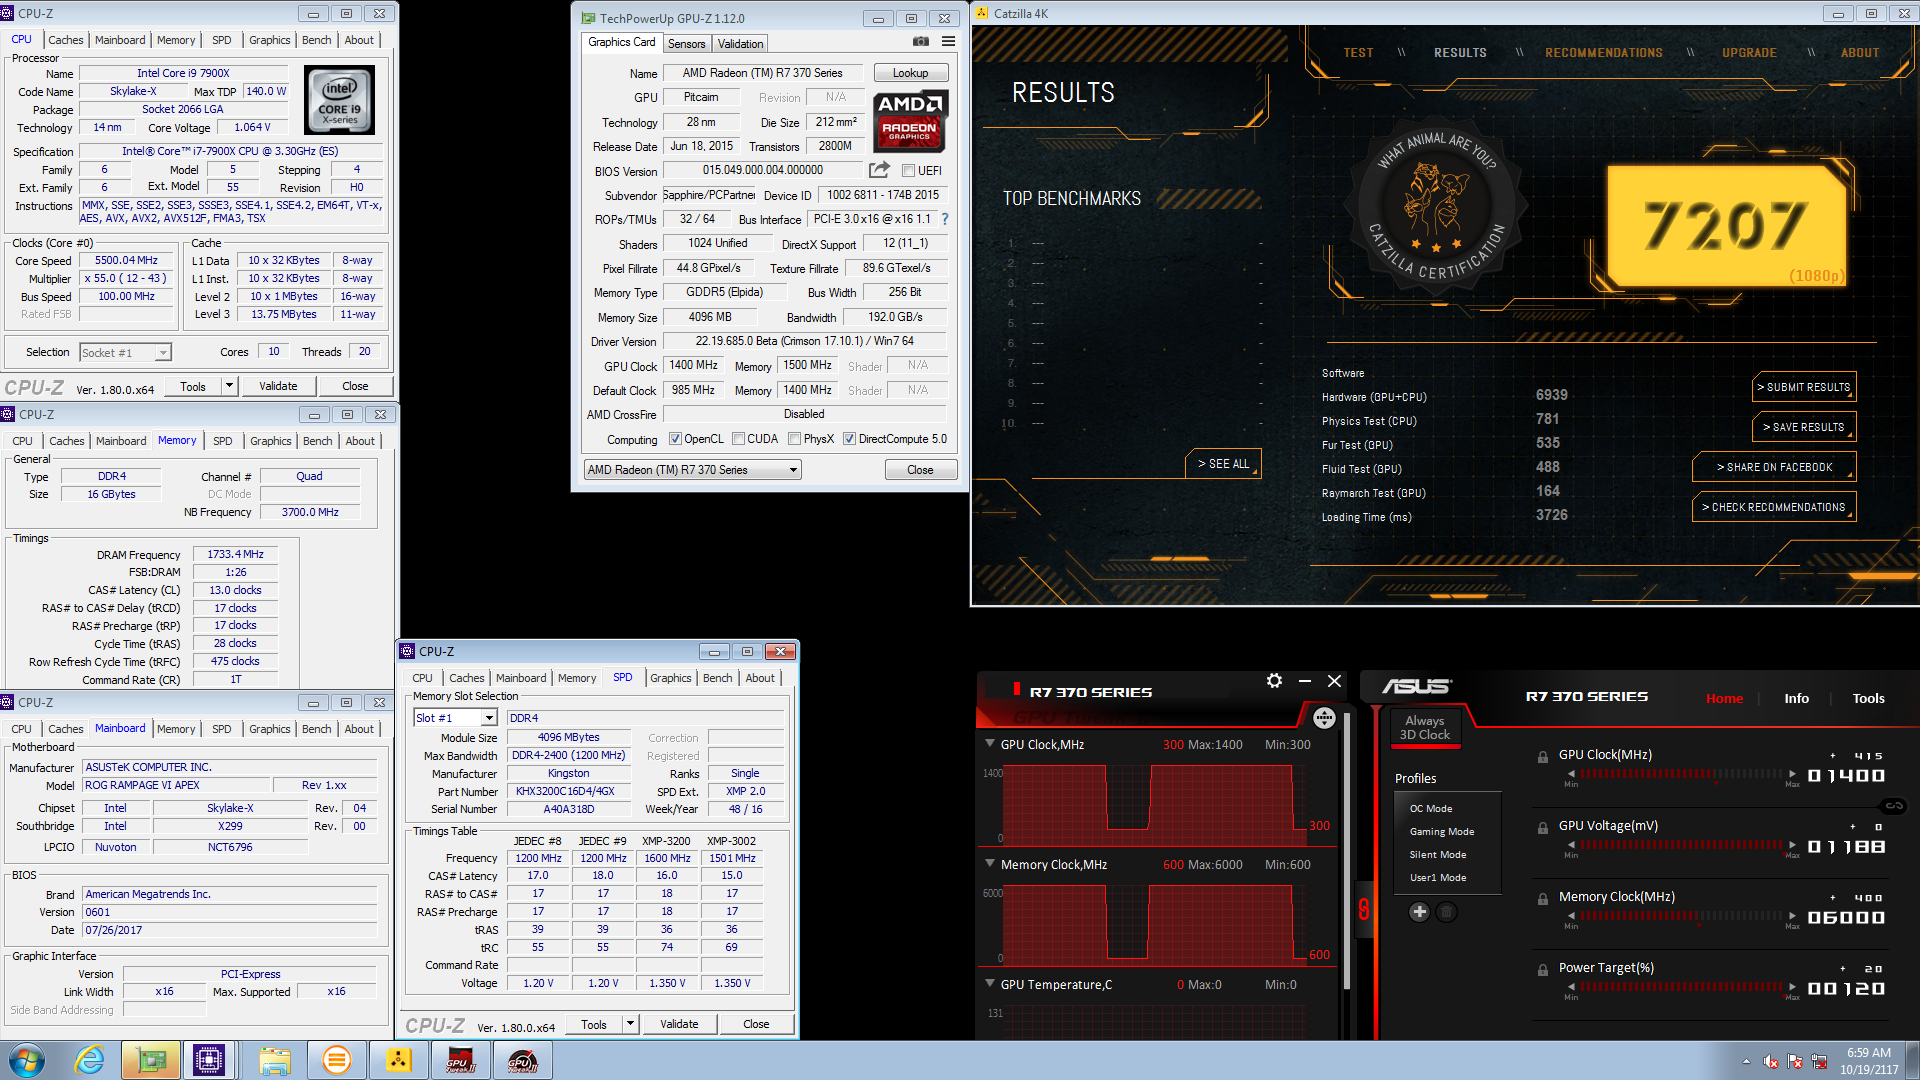Click the lock icon beside Memory Clock(MHz)
This screenshot has width=1920, height=1080.
1543,899
